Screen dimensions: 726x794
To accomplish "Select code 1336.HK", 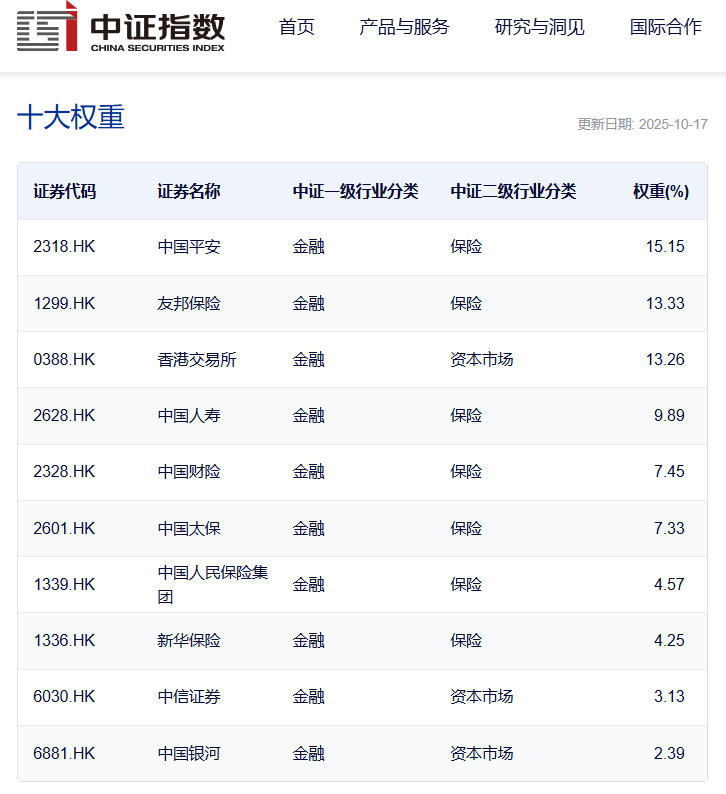I will click(x=64, y=641).
